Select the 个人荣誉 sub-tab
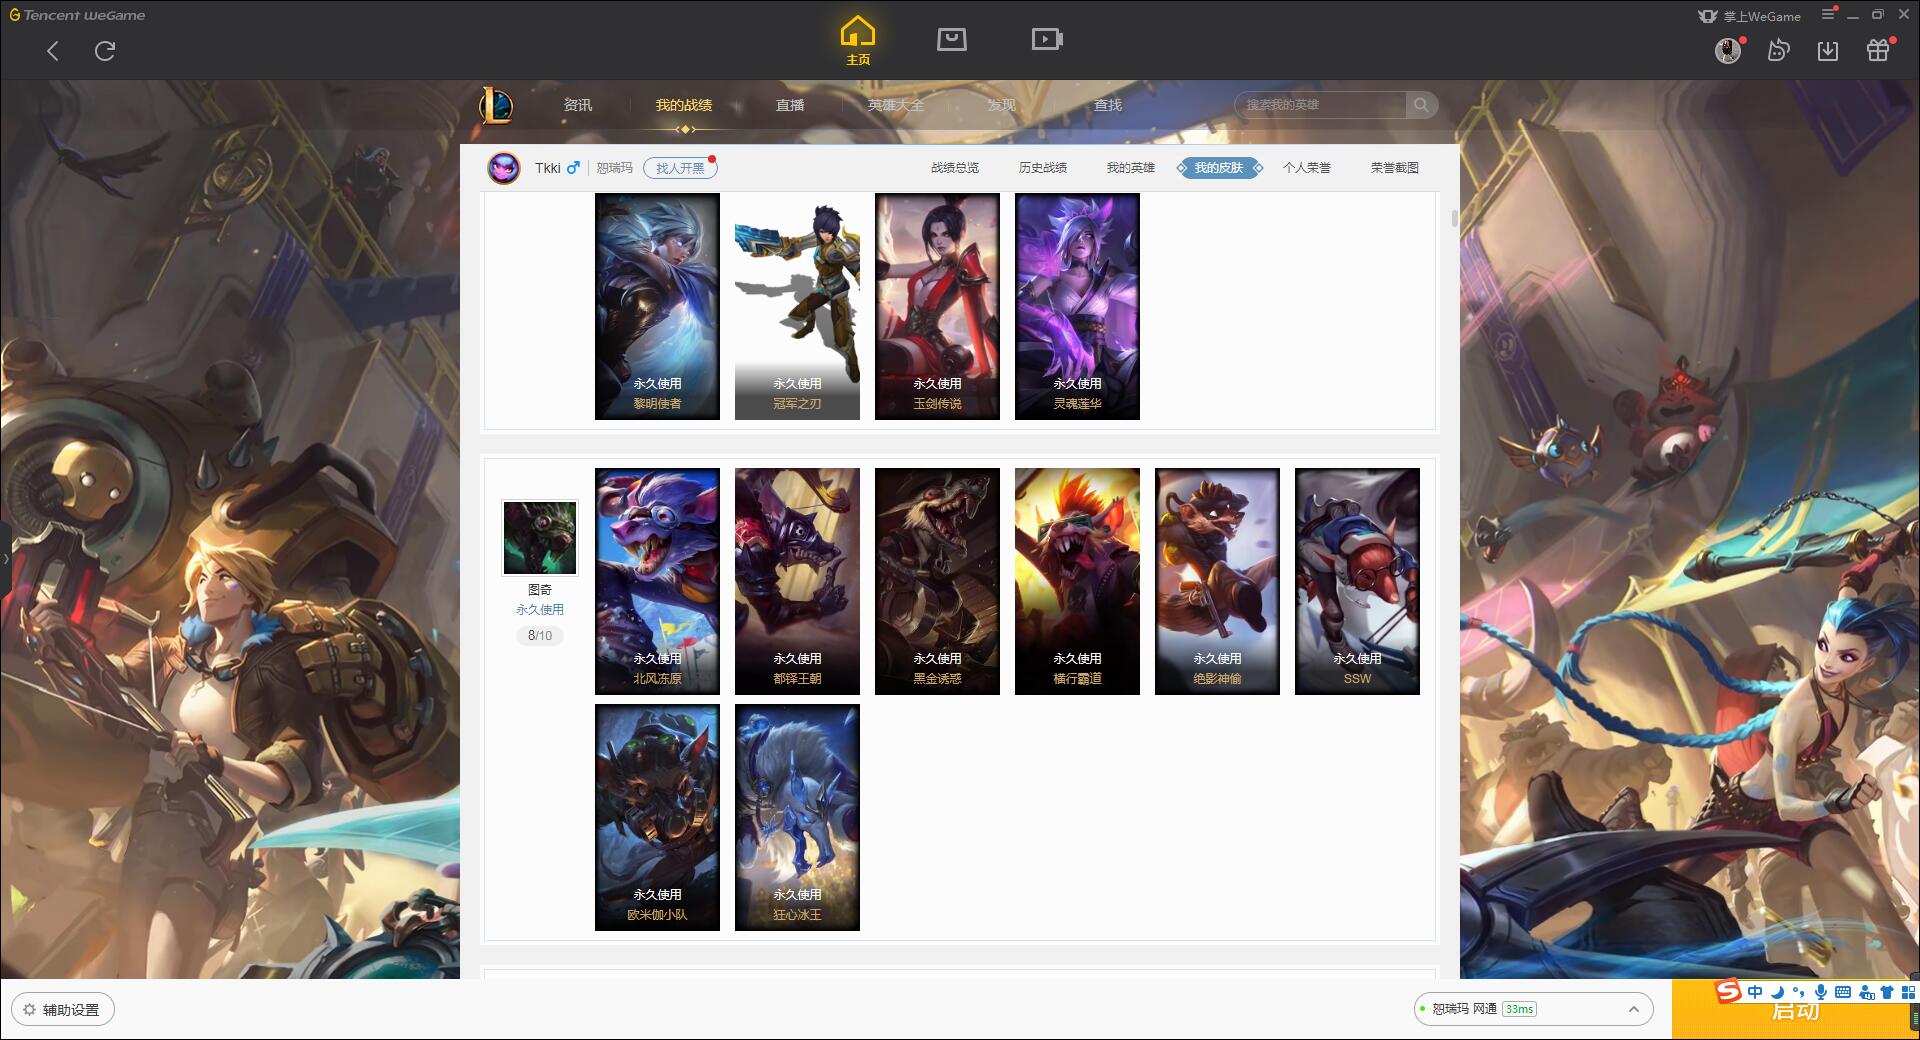1920x1040 pixels. [x=1307, y=168]
